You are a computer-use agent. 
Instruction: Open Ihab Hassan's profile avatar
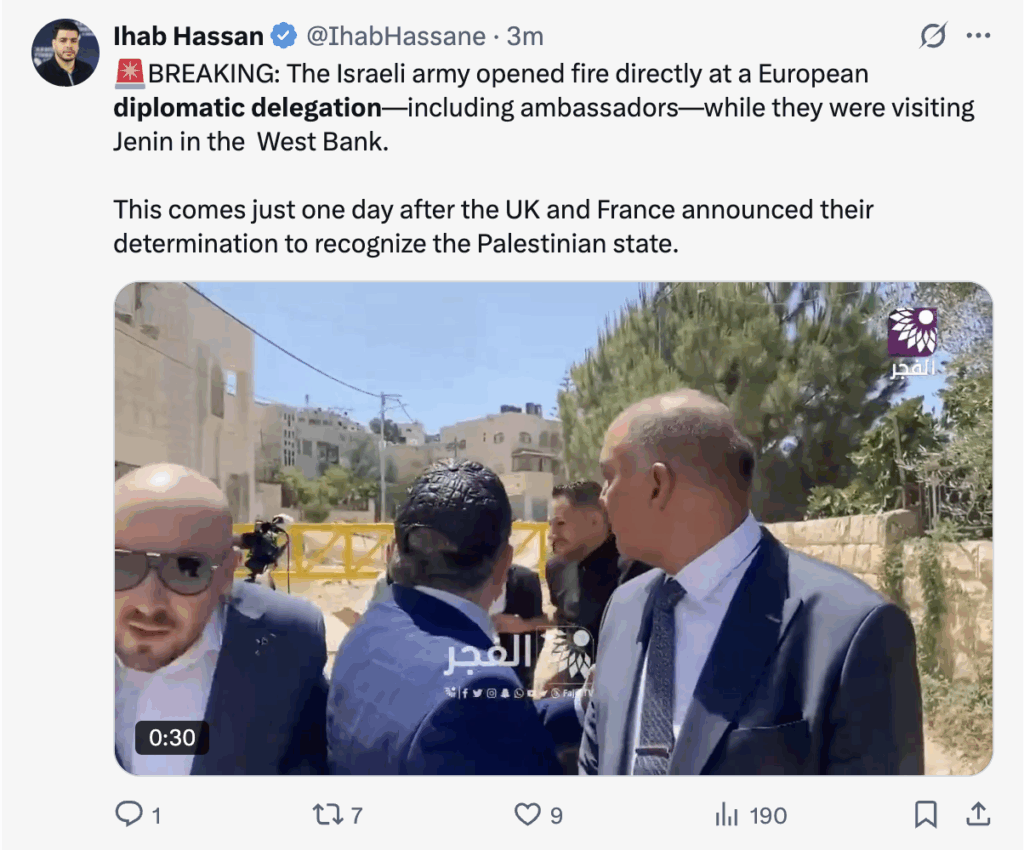65,52
